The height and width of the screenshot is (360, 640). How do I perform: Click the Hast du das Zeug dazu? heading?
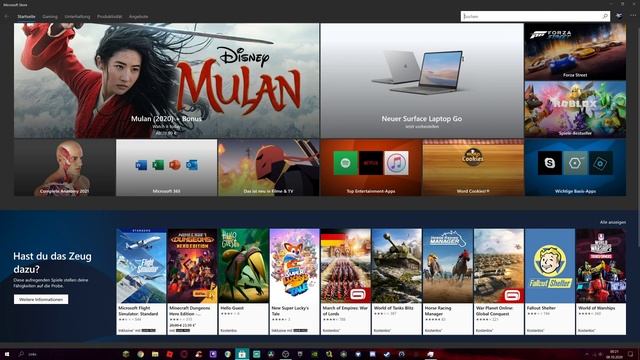[x=52, y=262]
